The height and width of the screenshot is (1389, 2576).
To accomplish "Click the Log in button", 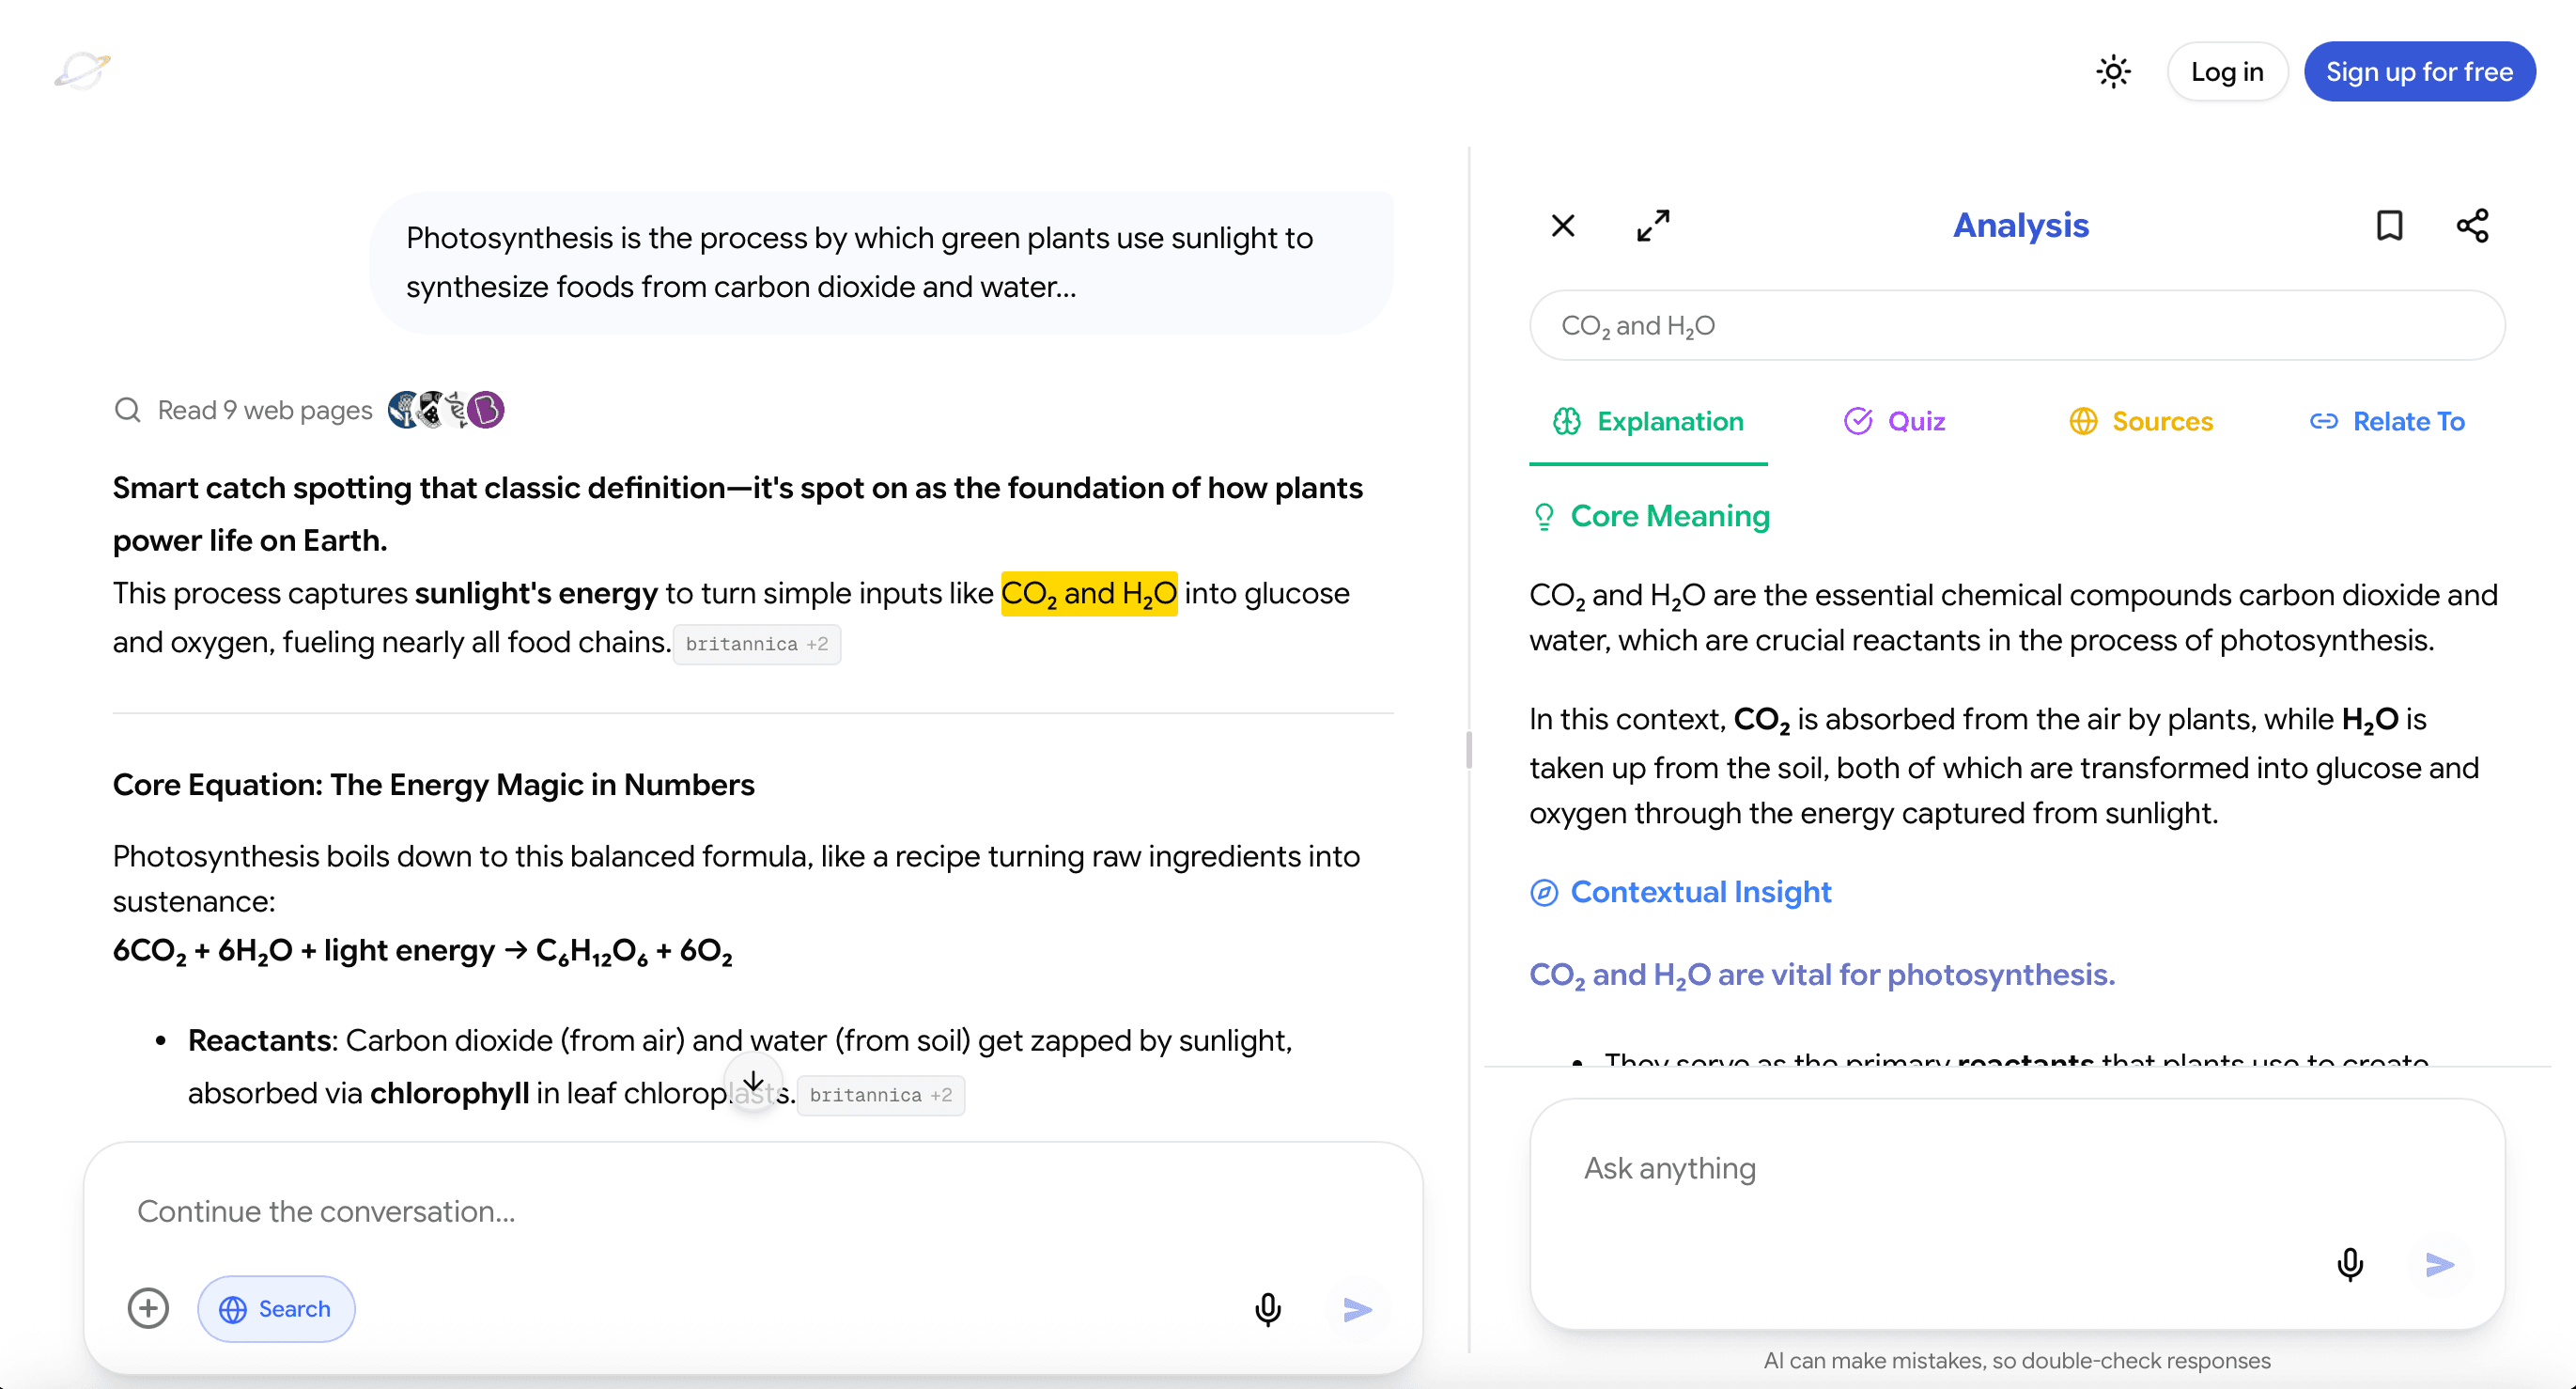I will pos(2227,72).
